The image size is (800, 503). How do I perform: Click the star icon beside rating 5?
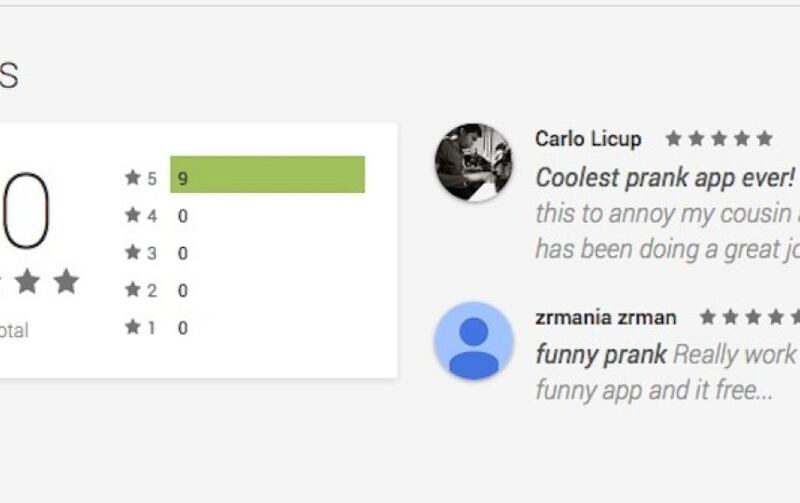click(x=133, y=178)
